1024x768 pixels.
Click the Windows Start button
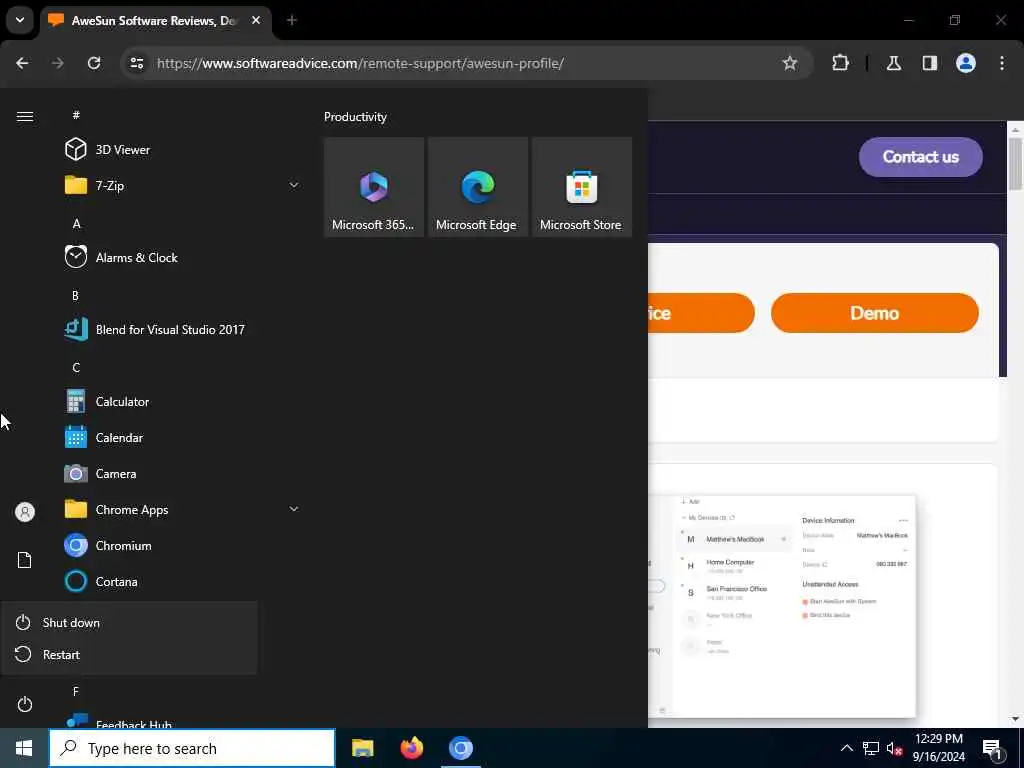click(x=24, y=748)
